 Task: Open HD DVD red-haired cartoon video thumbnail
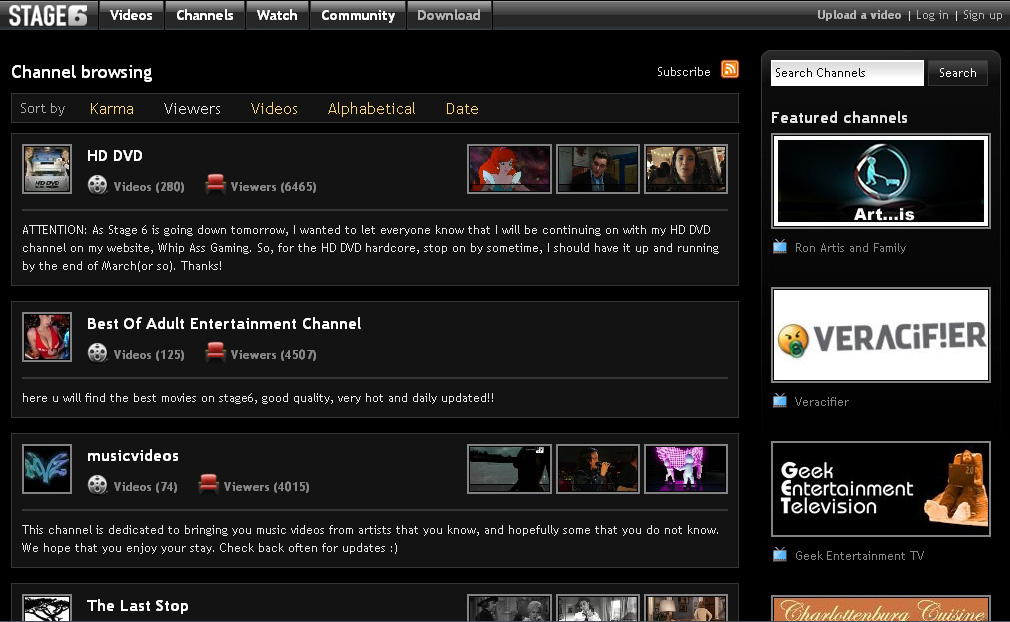click(510, 169)
